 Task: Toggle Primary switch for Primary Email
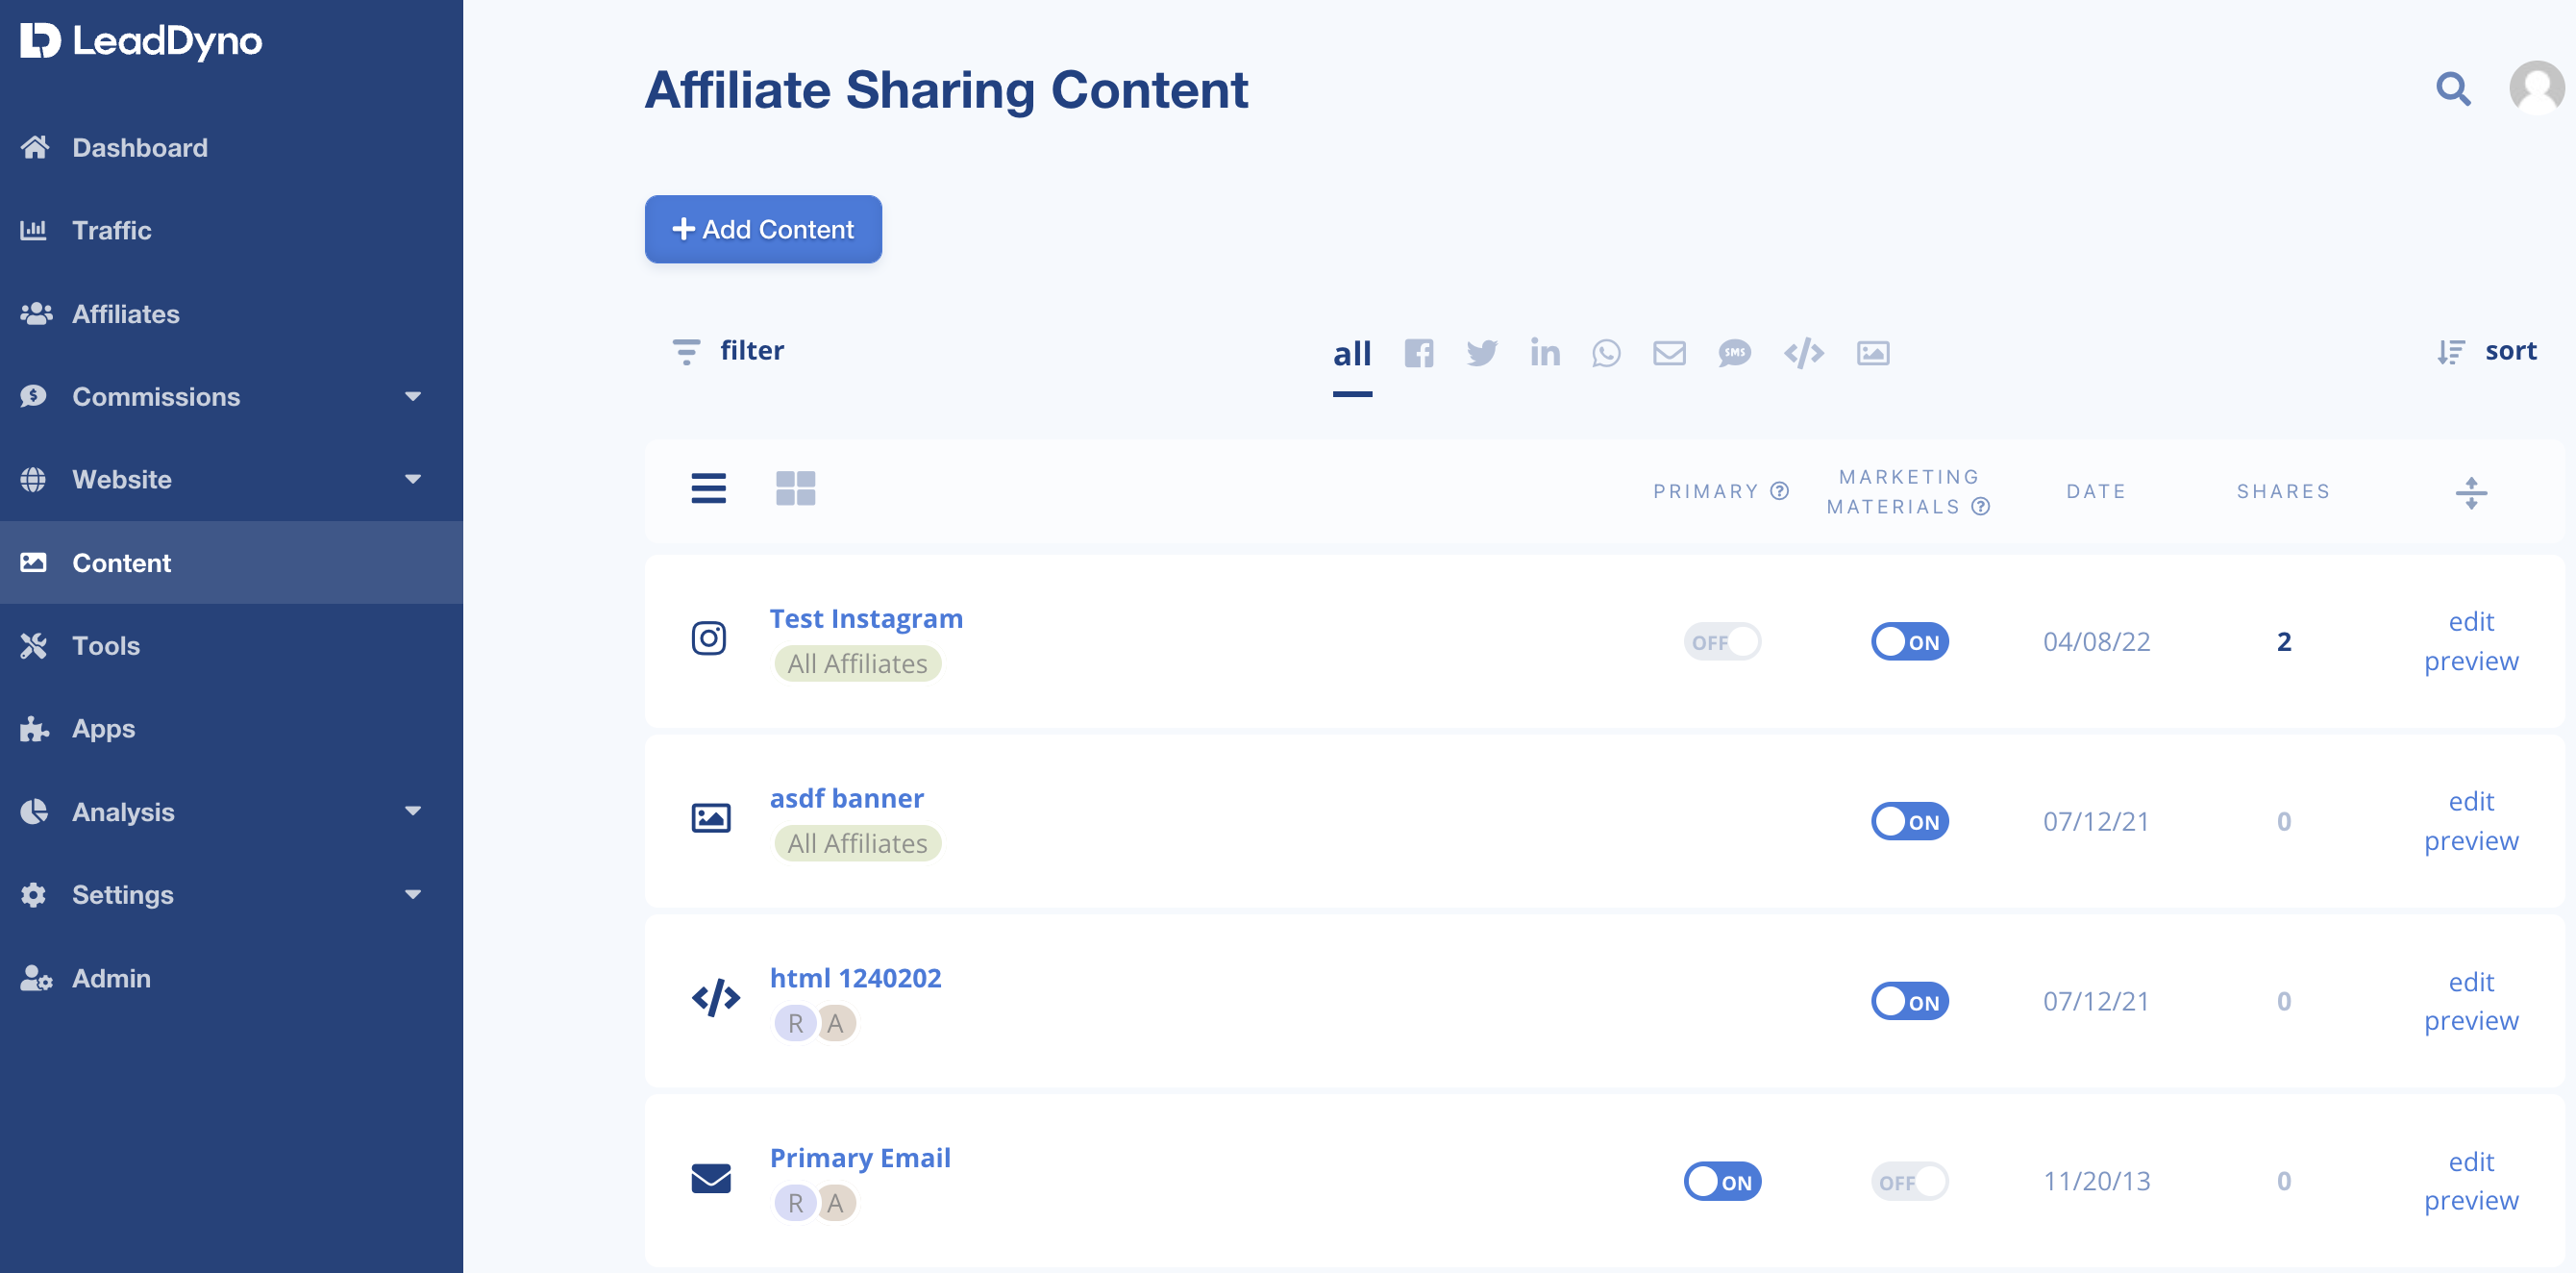[x=1723, y=1182]
